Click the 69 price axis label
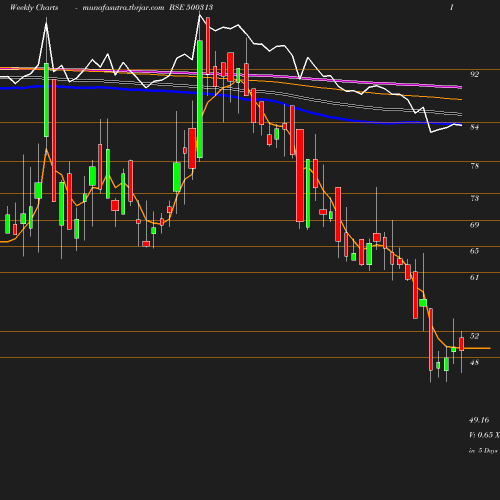 point(474,225)
